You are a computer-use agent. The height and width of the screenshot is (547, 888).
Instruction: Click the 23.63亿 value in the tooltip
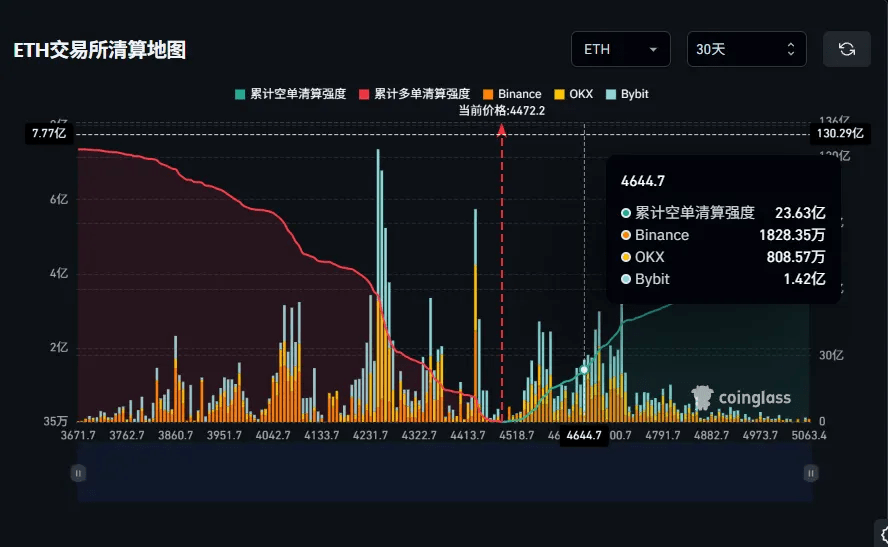coord(800,213)
